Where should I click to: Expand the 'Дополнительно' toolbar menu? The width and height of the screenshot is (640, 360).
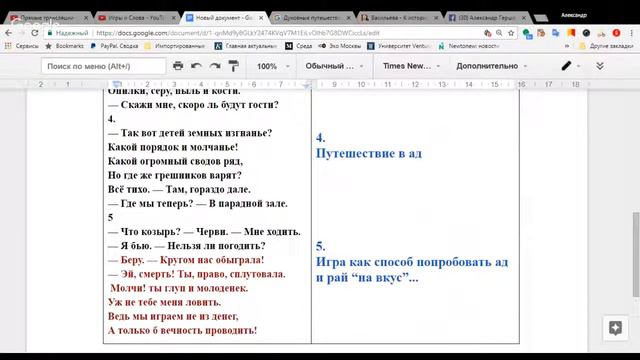(x=491, y=66)
